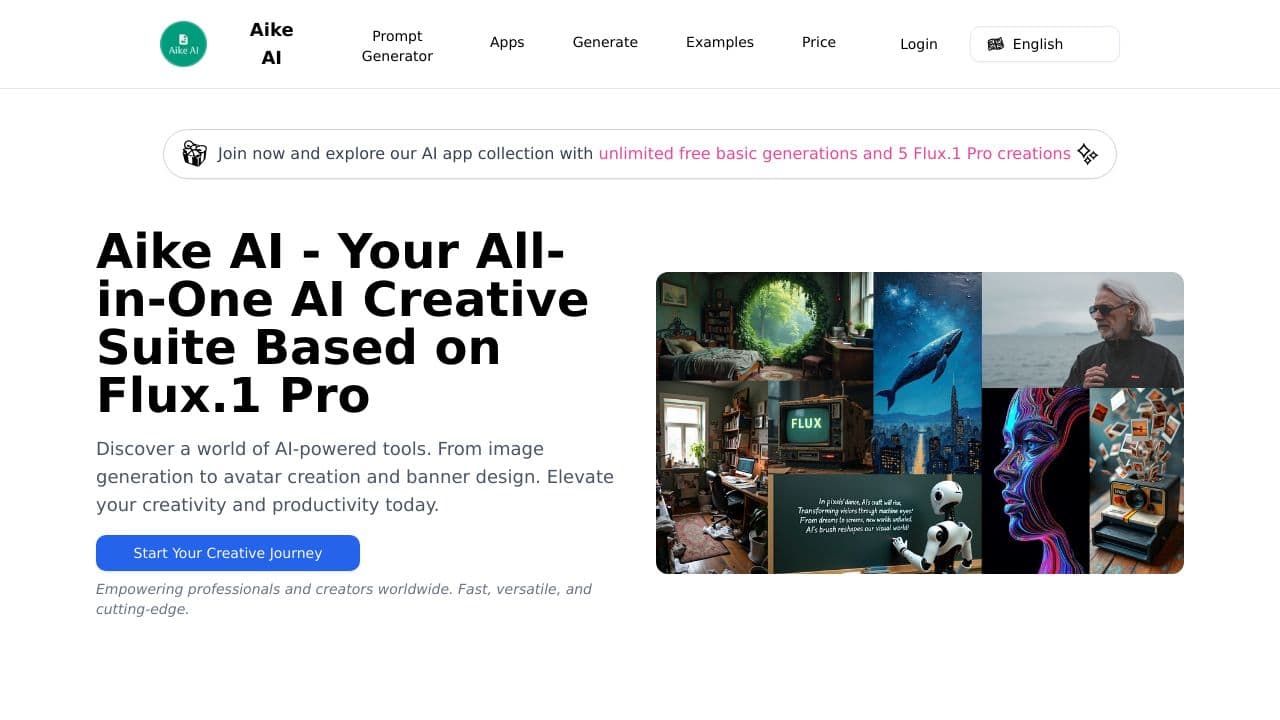Viewport: 1280px width, 720px height.
Task: Select the neon colorful face artwork
Action: pos(1036,481)
